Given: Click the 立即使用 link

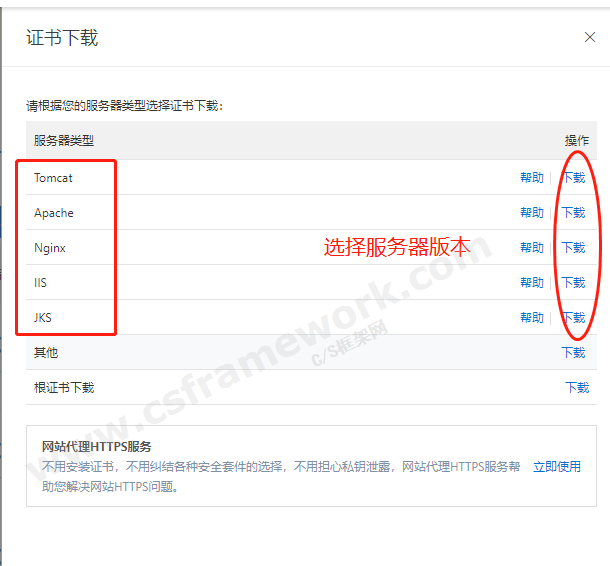Looking at the screenshot, I should (x=557, y=467).
